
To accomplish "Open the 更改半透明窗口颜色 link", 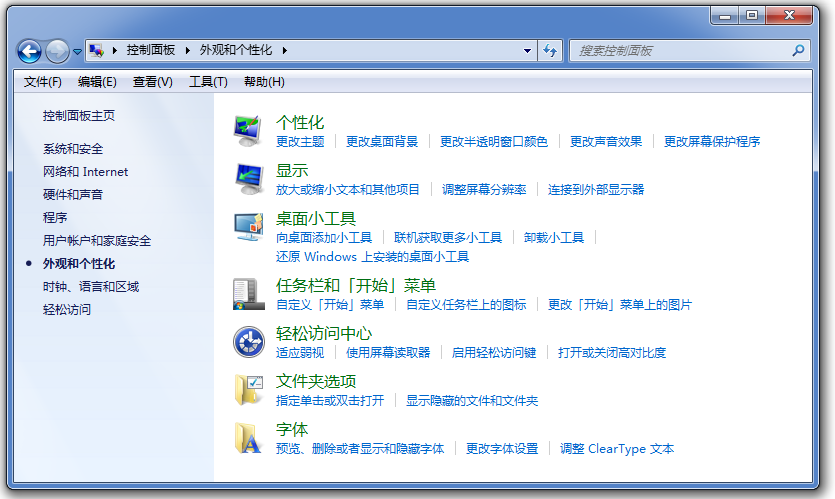I will 494,142.
